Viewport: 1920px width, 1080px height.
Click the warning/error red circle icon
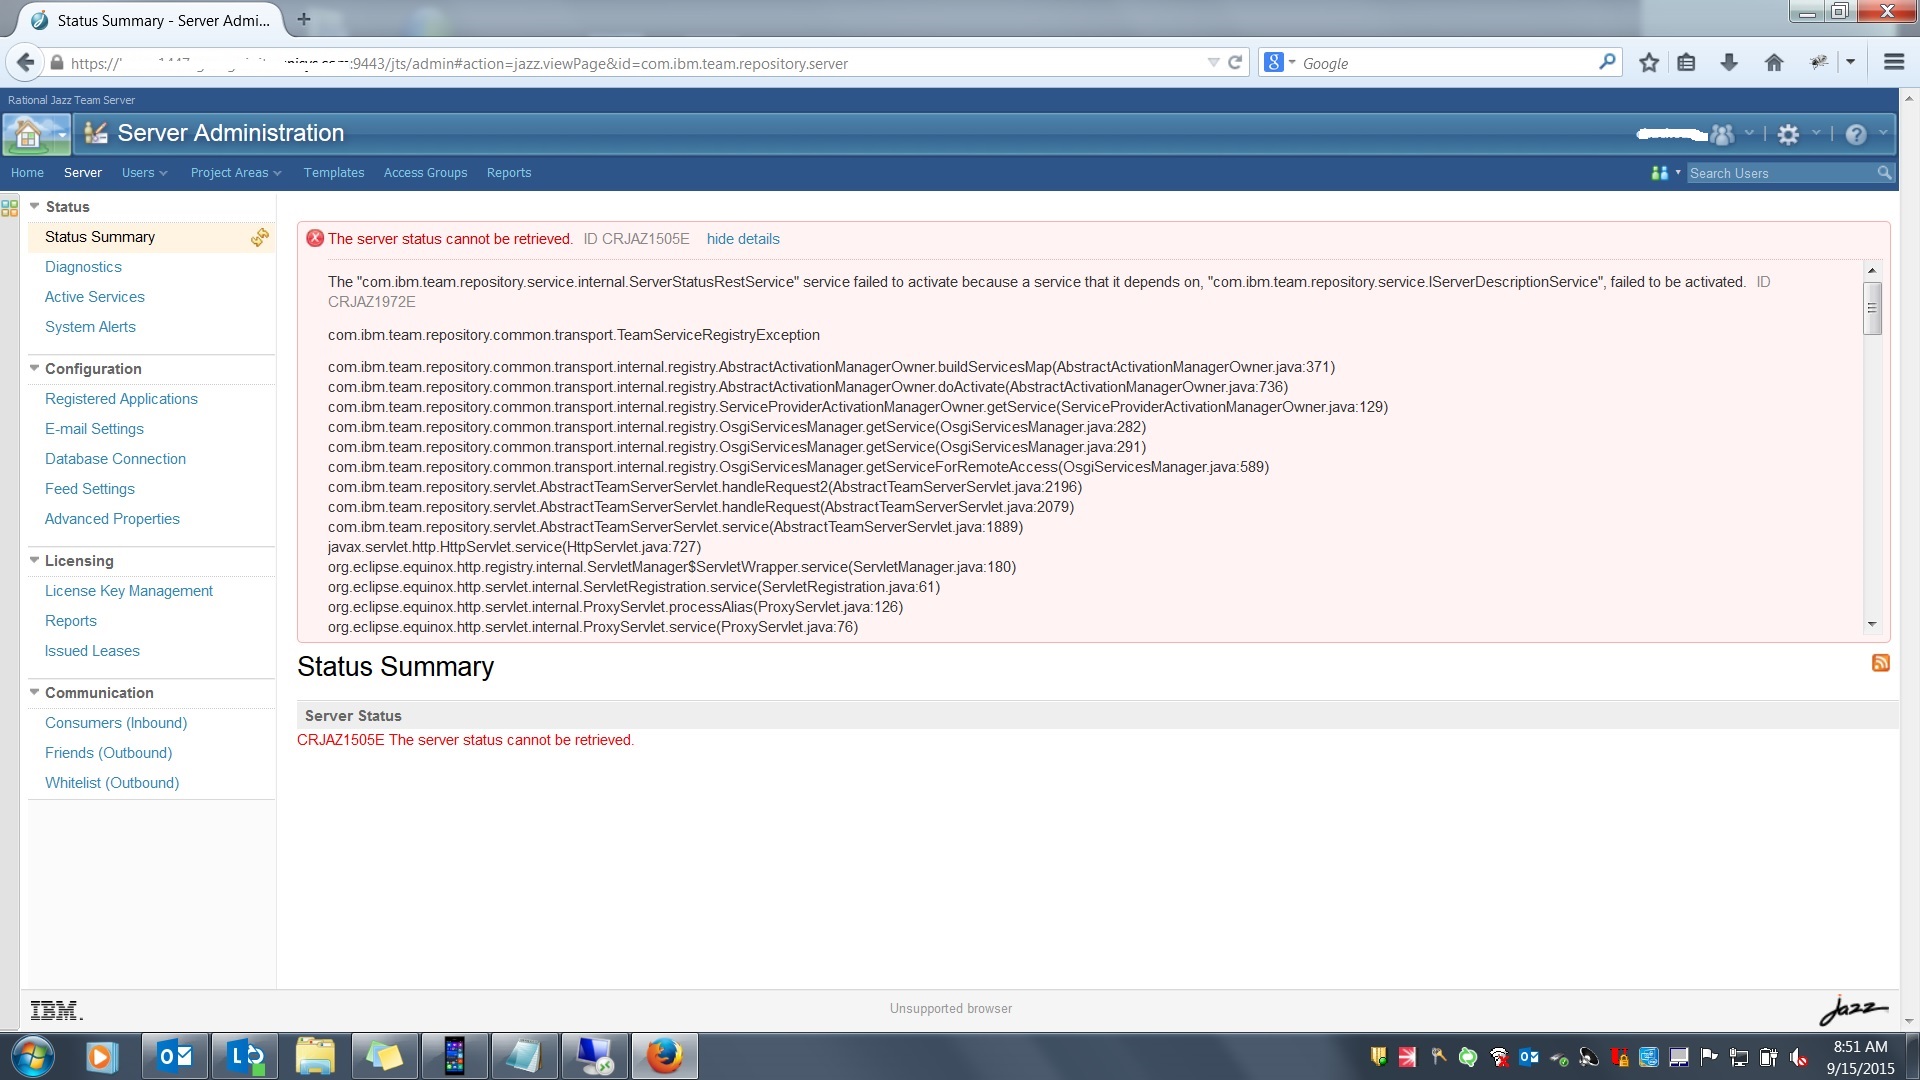314,239
